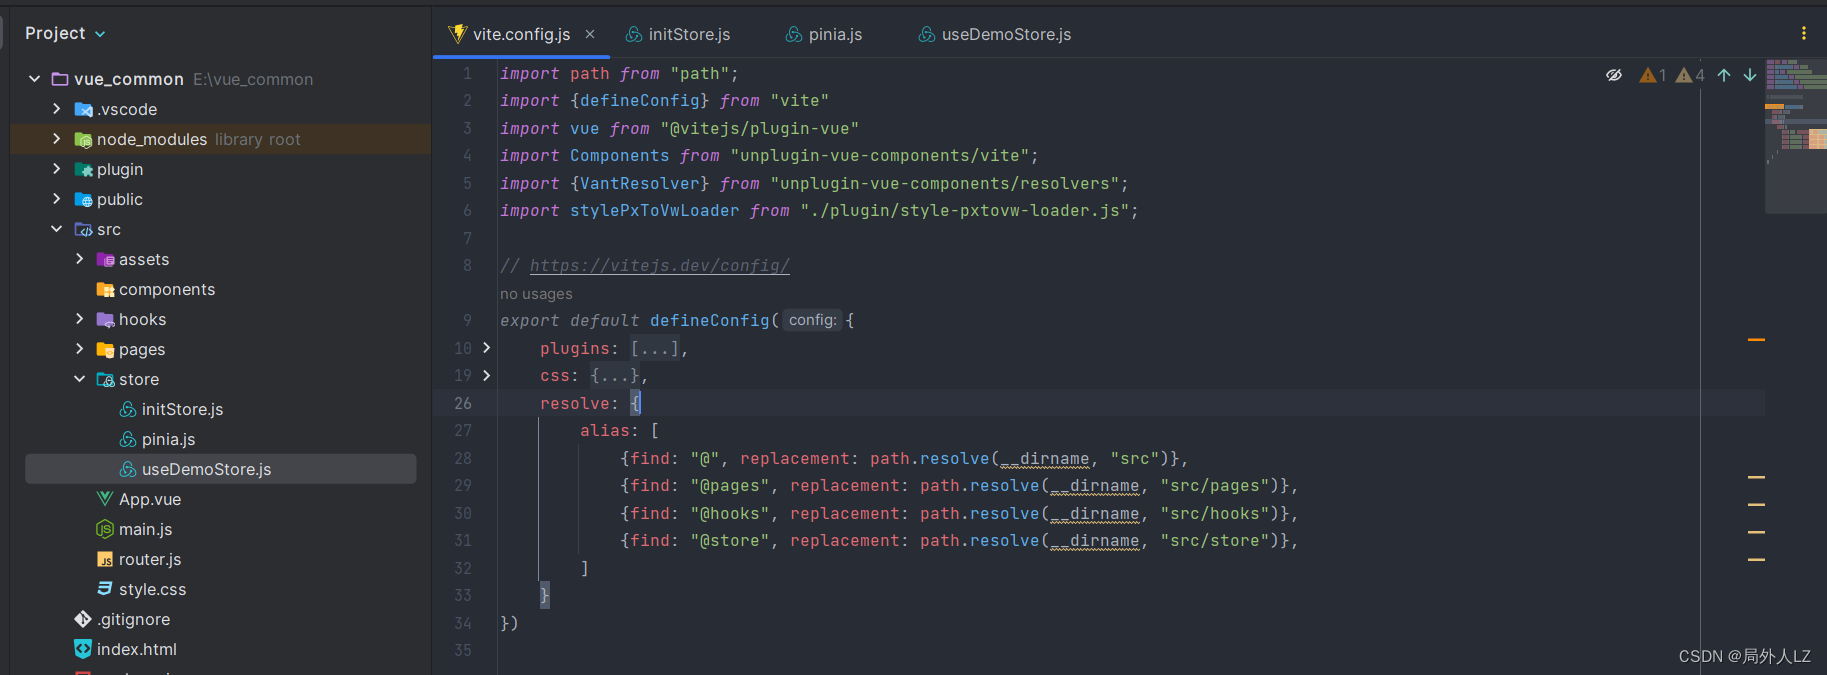This screenshot has height=675, width=1827.
Task: Unfold the collapsed css code block
Action: click(487, 375)
